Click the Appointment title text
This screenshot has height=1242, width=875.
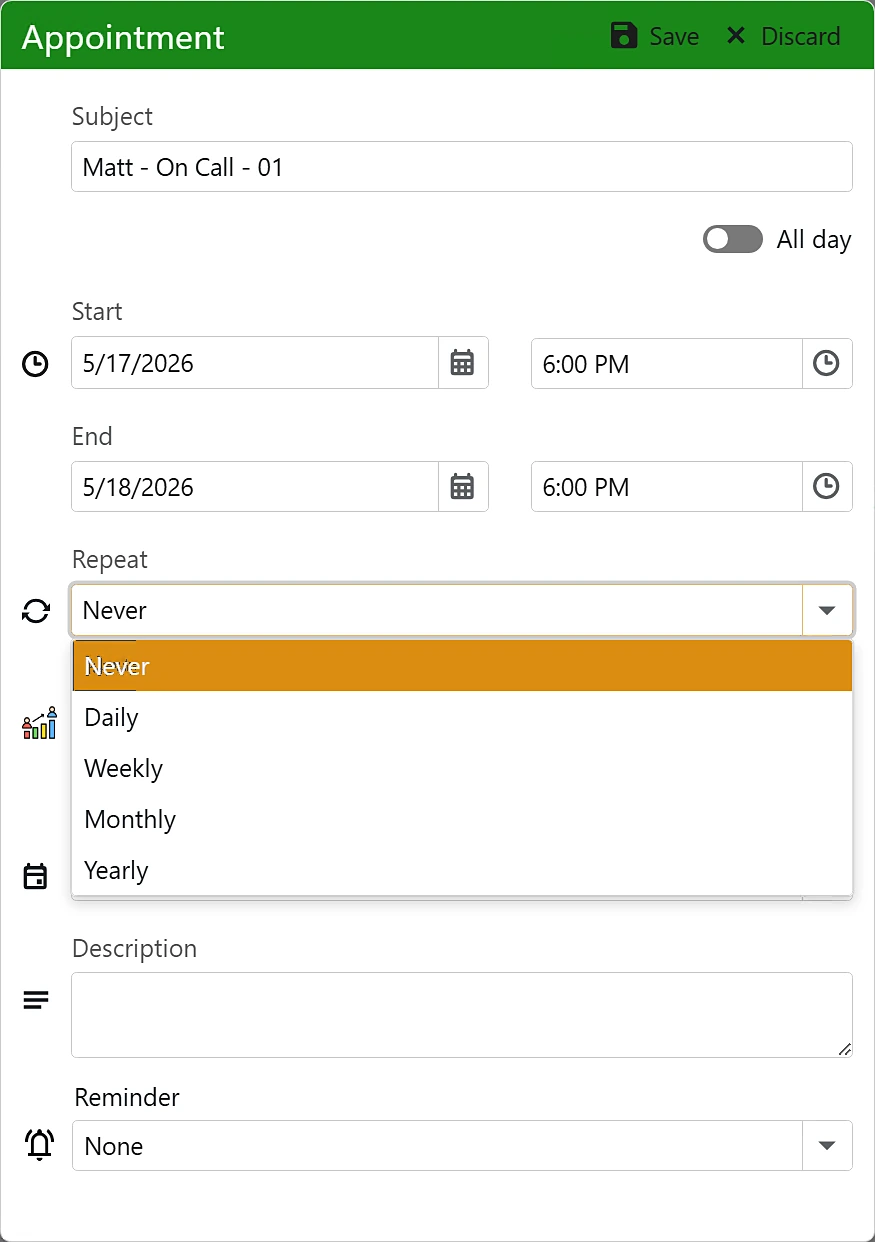(123, 37)
